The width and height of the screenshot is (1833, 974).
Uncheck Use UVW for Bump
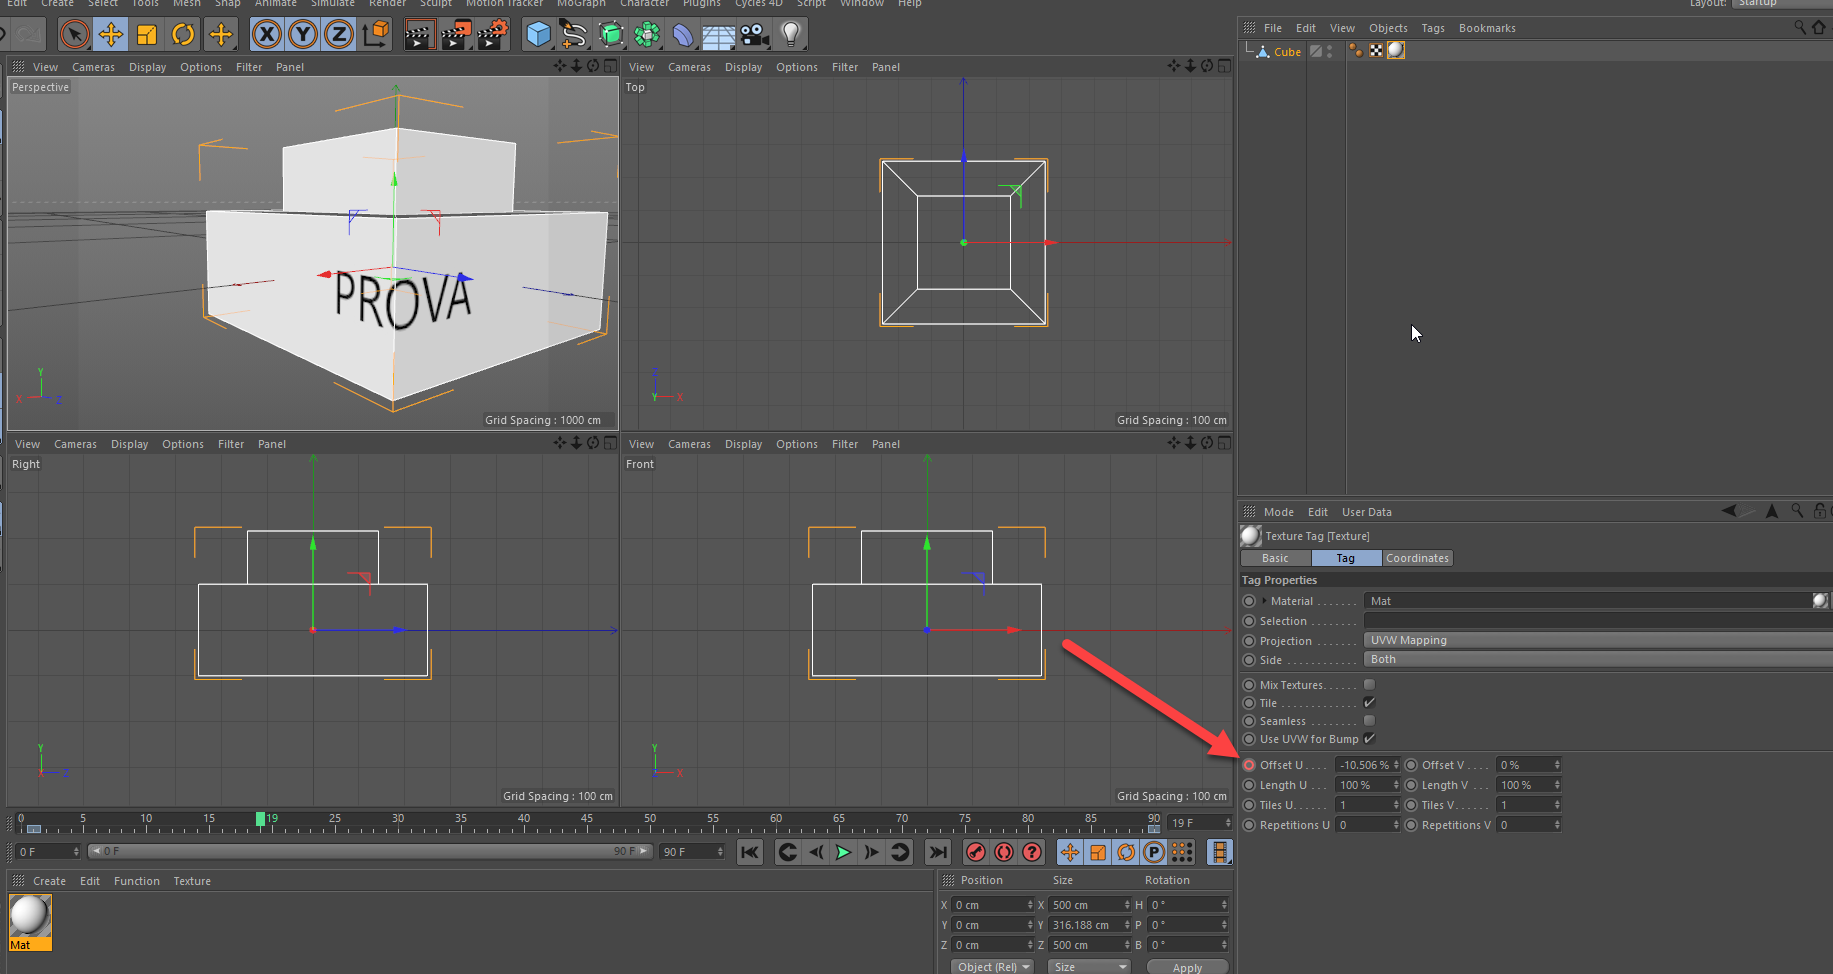point(1370,739)
